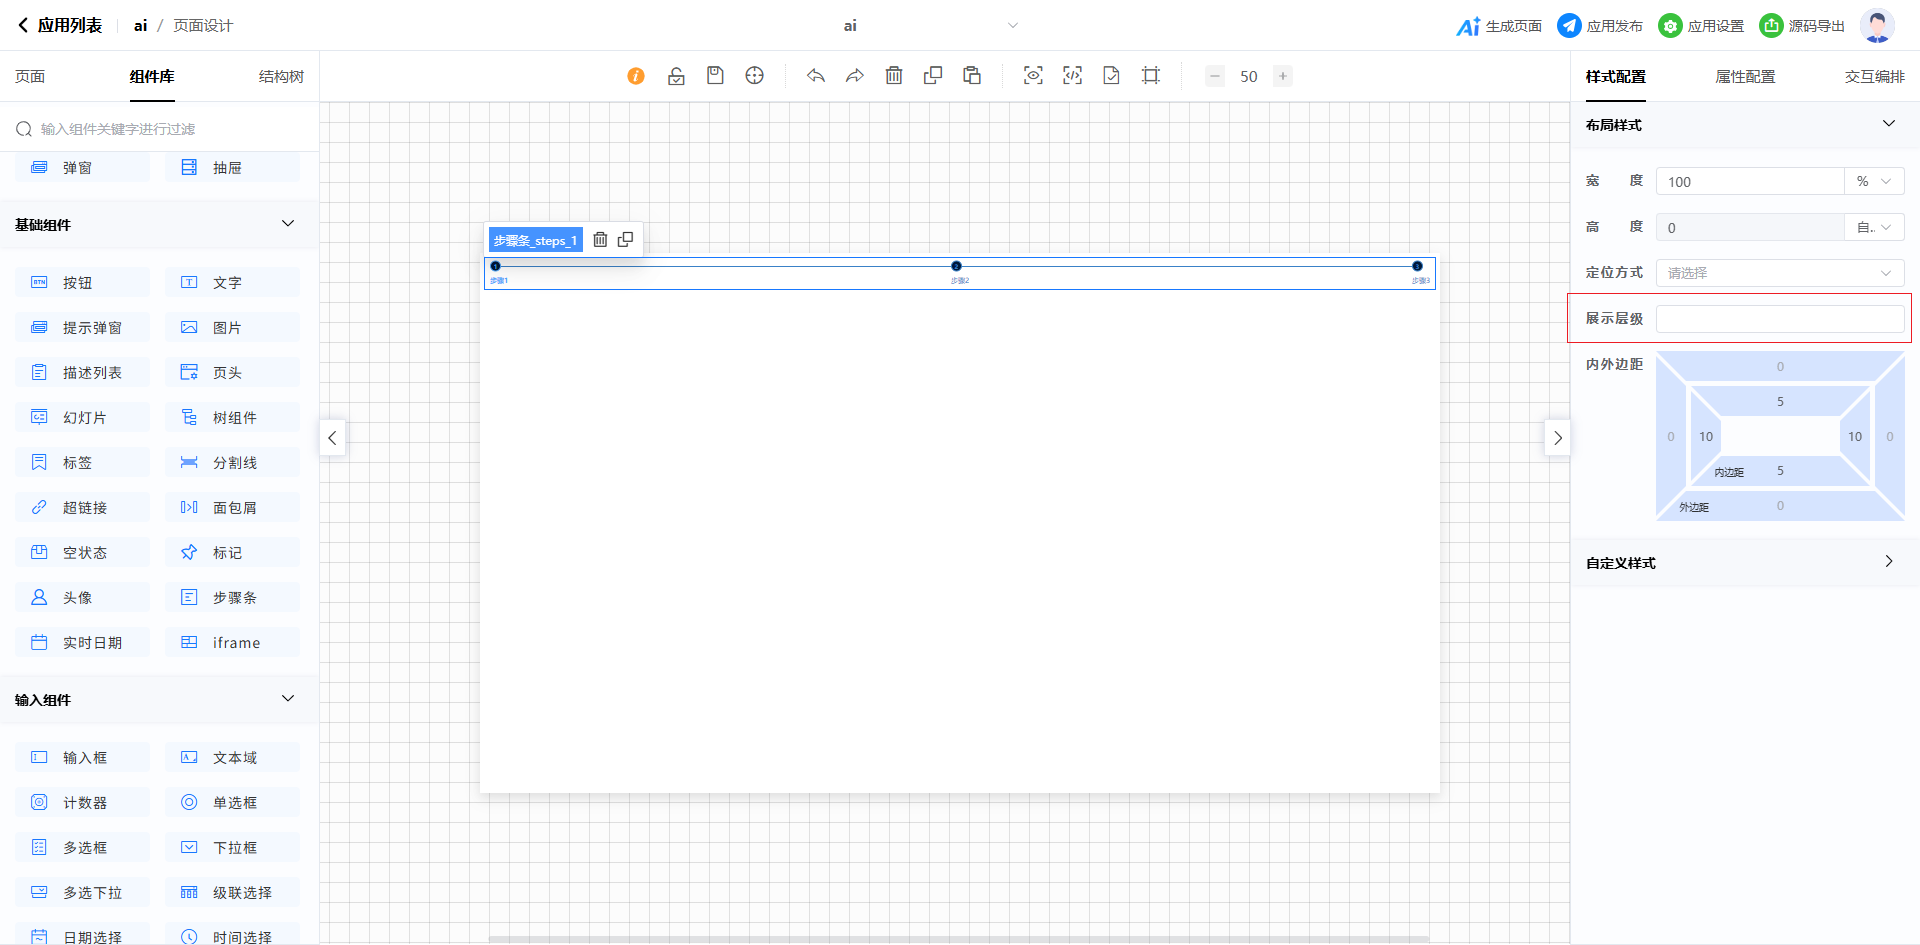Collapse the 基础组件 section
The height and width of the screenshot is (945, 1920).
tap(288, 224)
